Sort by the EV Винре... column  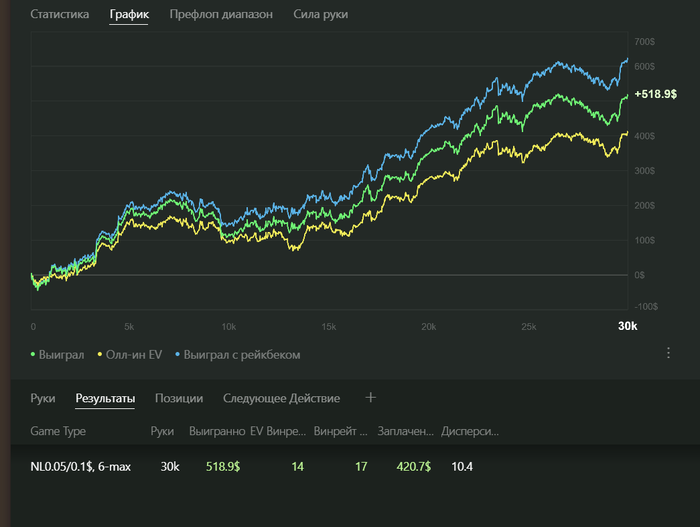pyautogui.click(x=278, y=431)
